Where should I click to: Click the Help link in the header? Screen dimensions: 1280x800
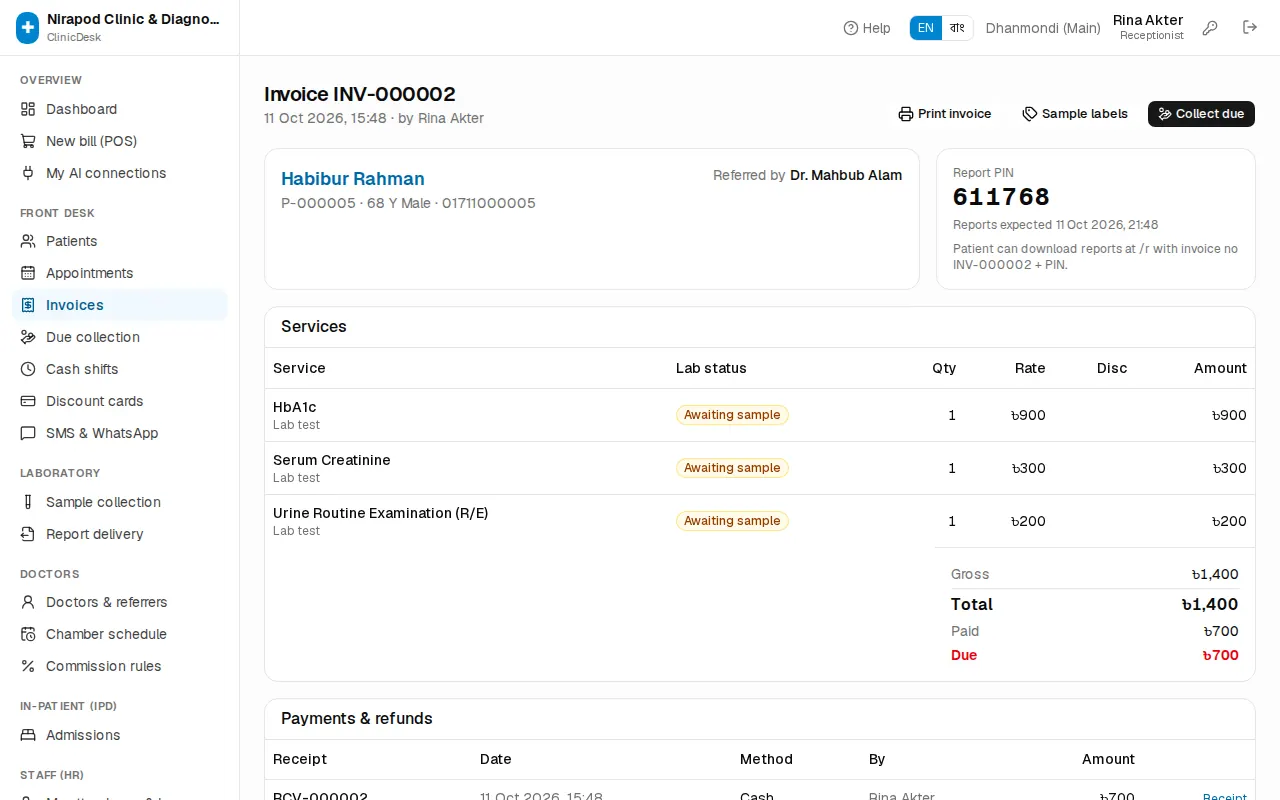(x=867, y=28)
